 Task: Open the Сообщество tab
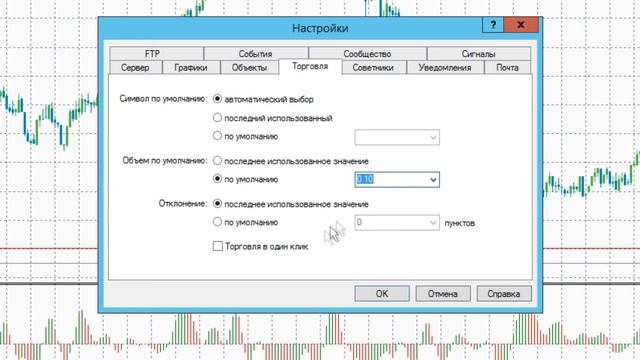click(x=367, y=53)
